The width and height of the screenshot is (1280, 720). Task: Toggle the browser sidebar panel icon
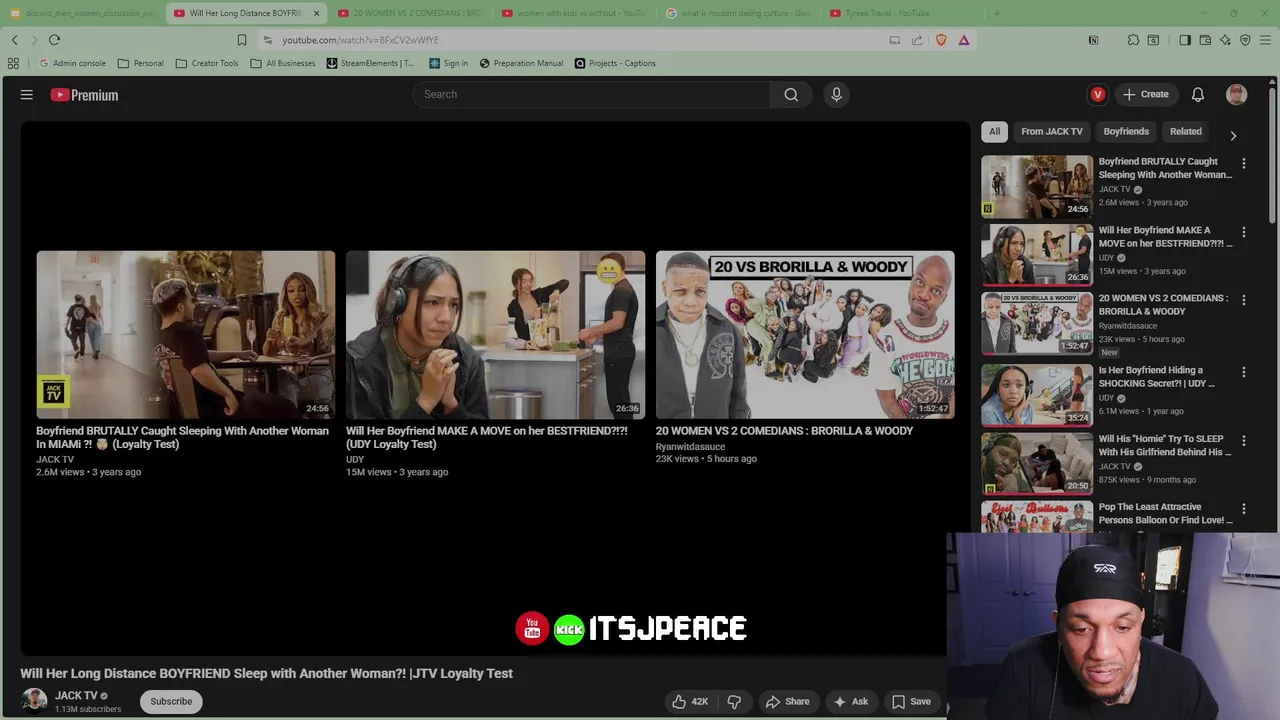[x=1185, y=40]
